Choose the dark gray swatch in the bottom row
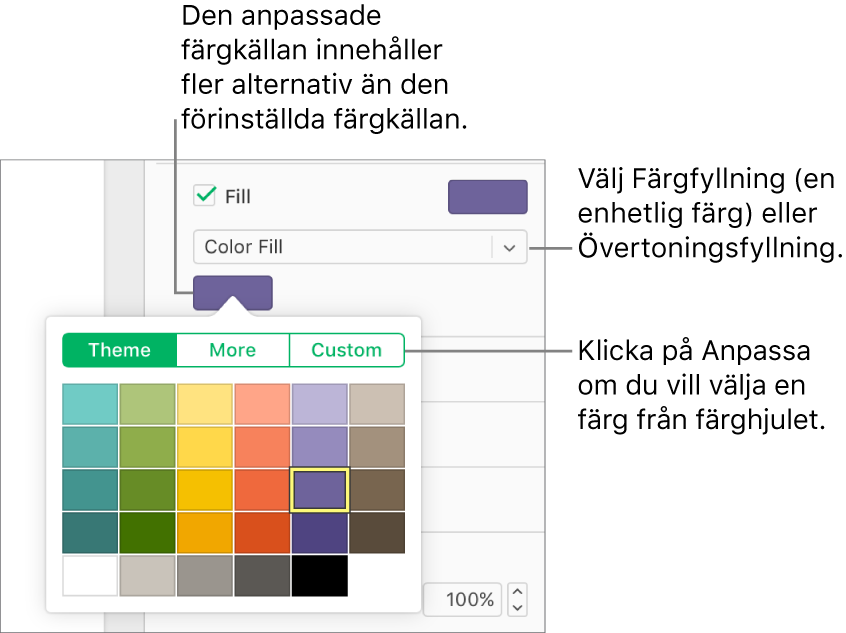The image size is (846, 633). click(x=262, y=576)
